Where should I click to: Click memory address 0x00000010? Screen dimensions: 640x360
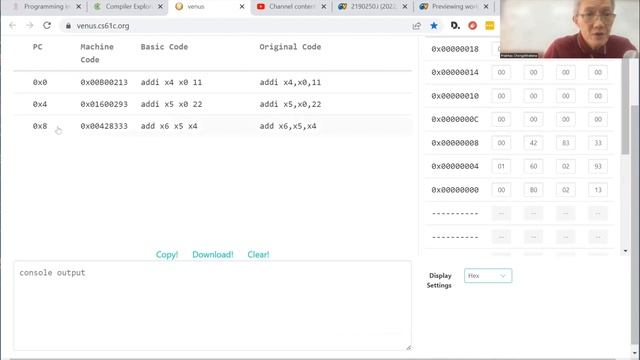pos(455,96)
